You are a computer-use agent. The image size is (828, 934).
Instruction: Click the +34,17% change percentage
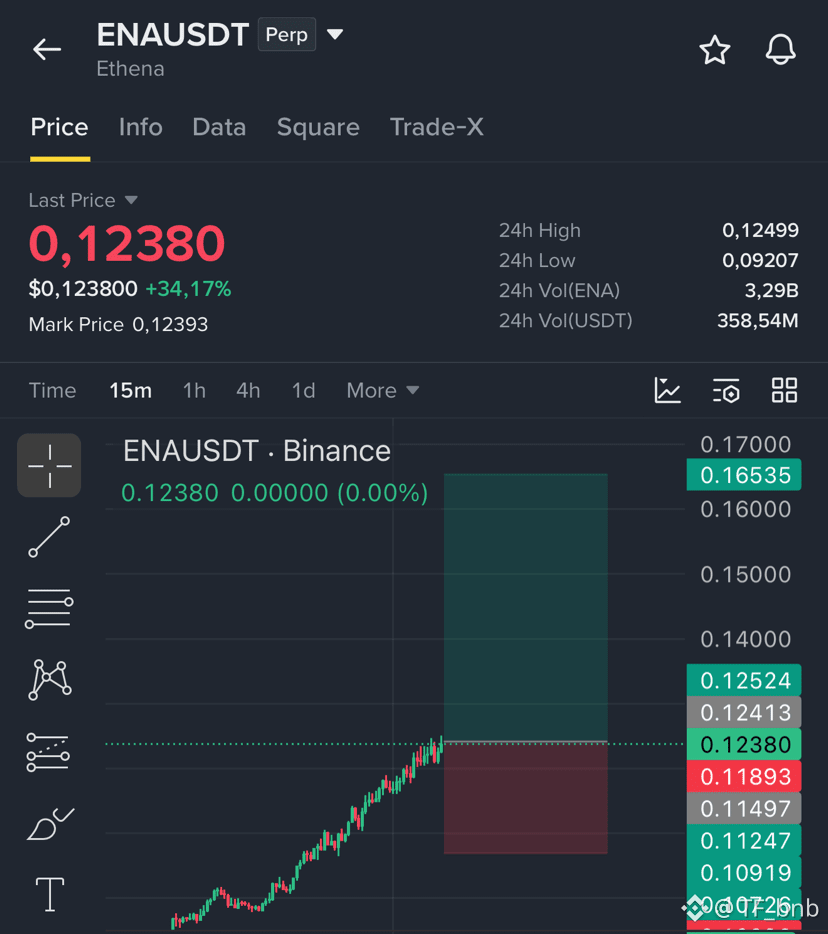pos(188,289)
